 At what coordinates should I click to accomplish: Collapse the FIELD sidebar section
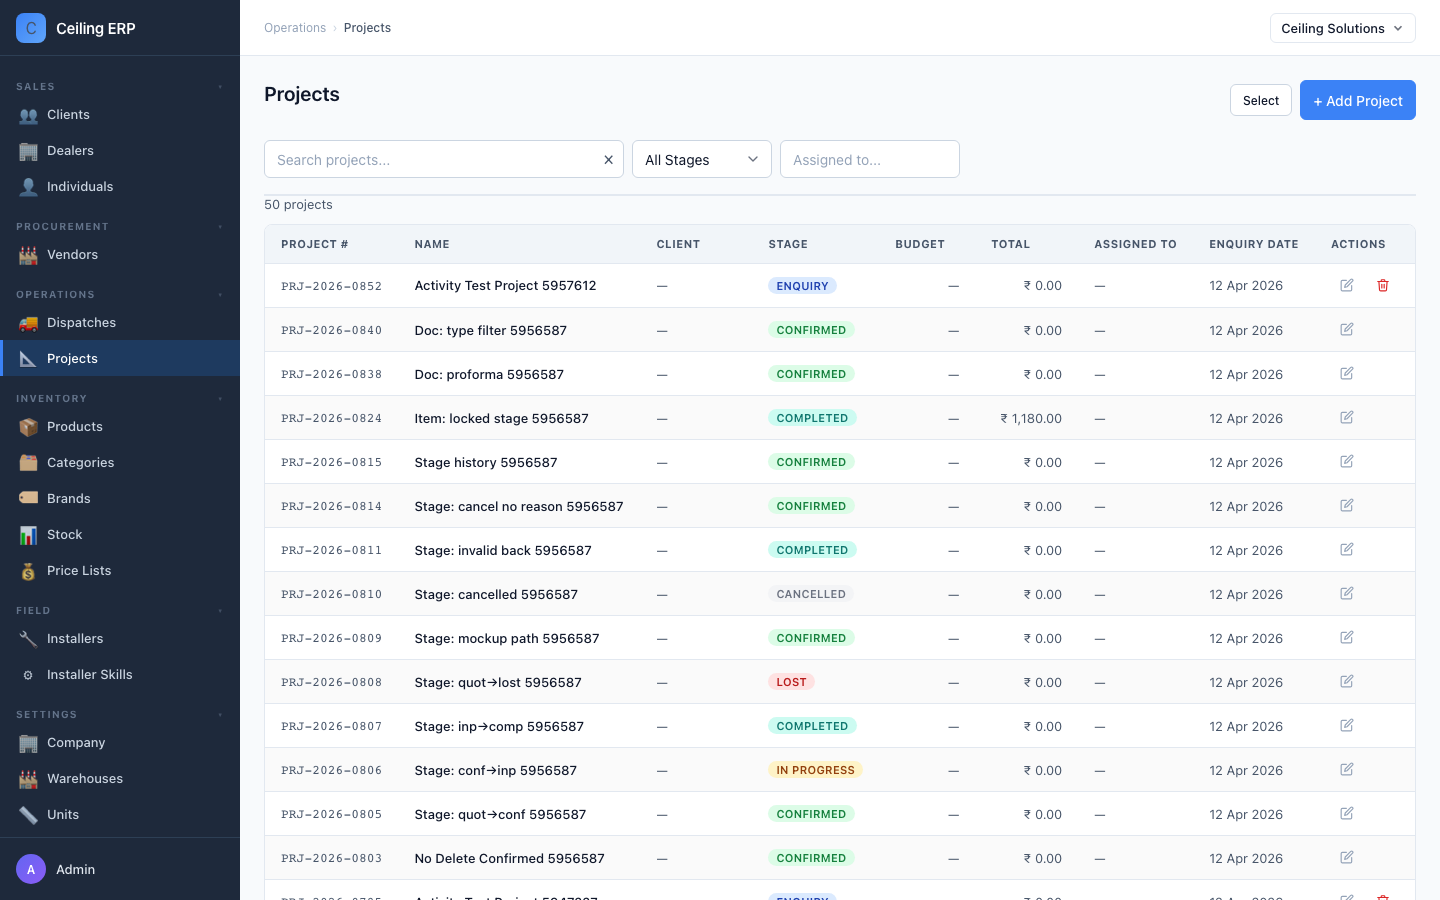click(x=220, y=611)
